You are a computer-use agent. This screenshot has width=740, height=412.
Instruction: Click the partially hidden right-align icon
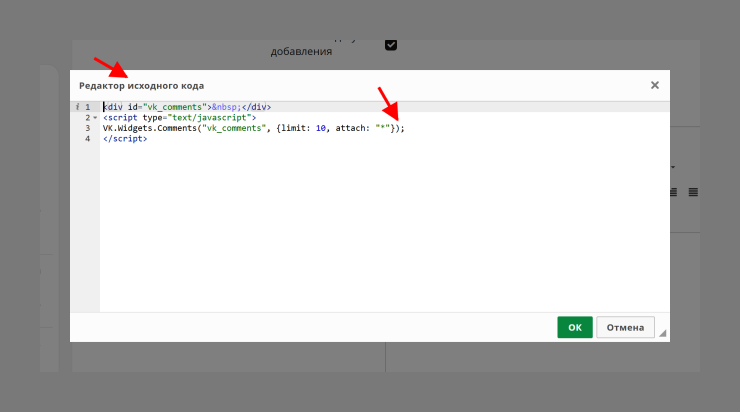coord(673,192)
